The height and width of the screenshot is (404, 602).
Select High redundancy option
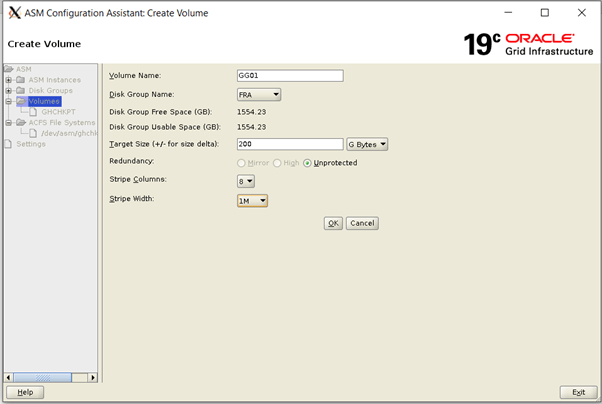[277, 162]
